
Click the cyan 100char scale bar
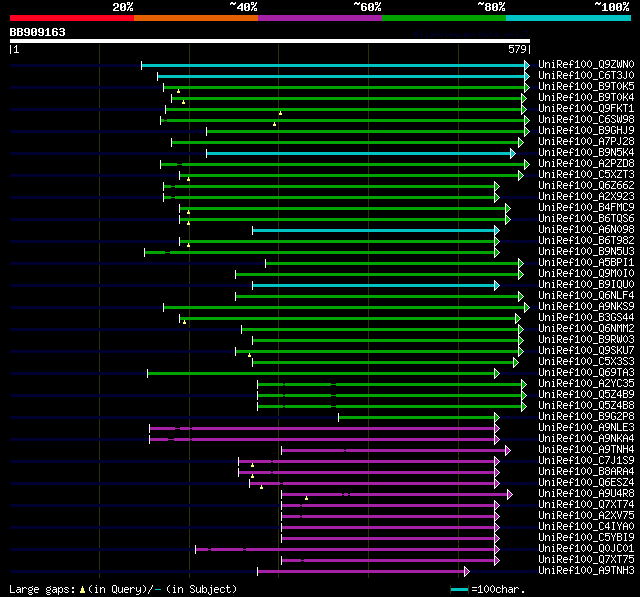coord(460,589)
